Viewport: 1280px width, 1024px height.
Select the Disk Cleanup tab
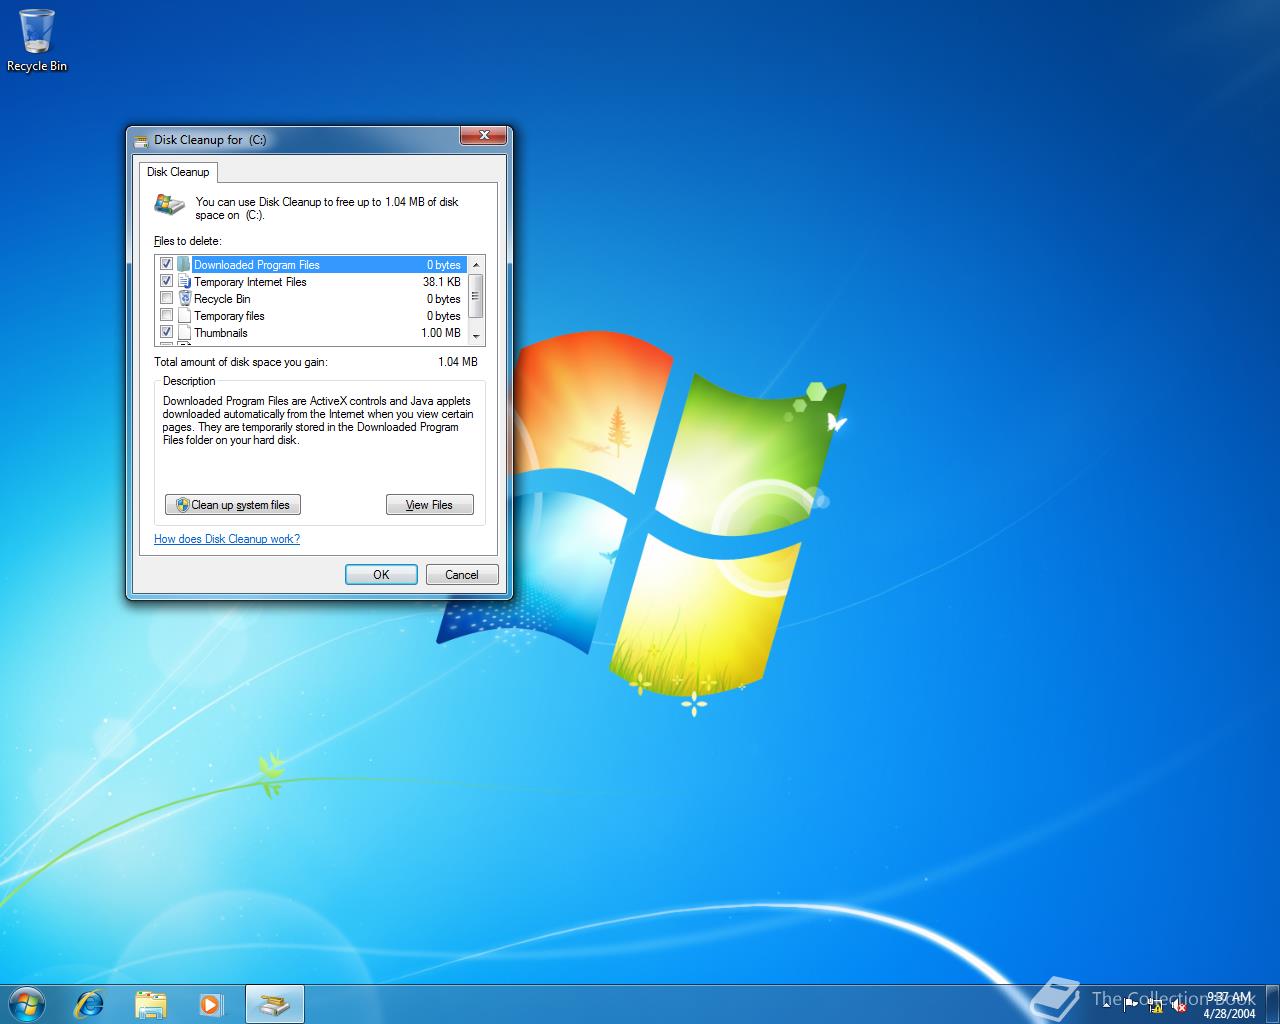pos(178,172)
